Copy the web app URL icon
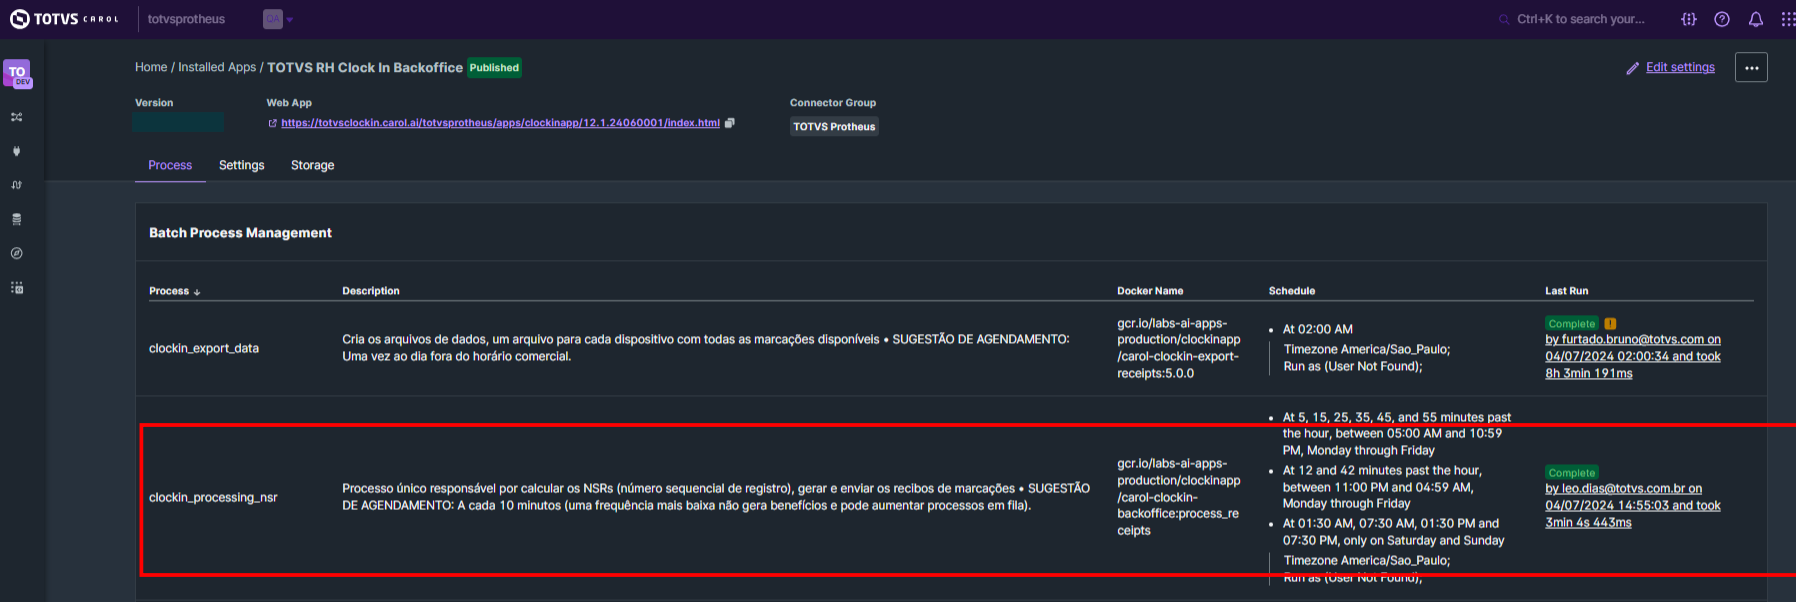 click(730, 123)
